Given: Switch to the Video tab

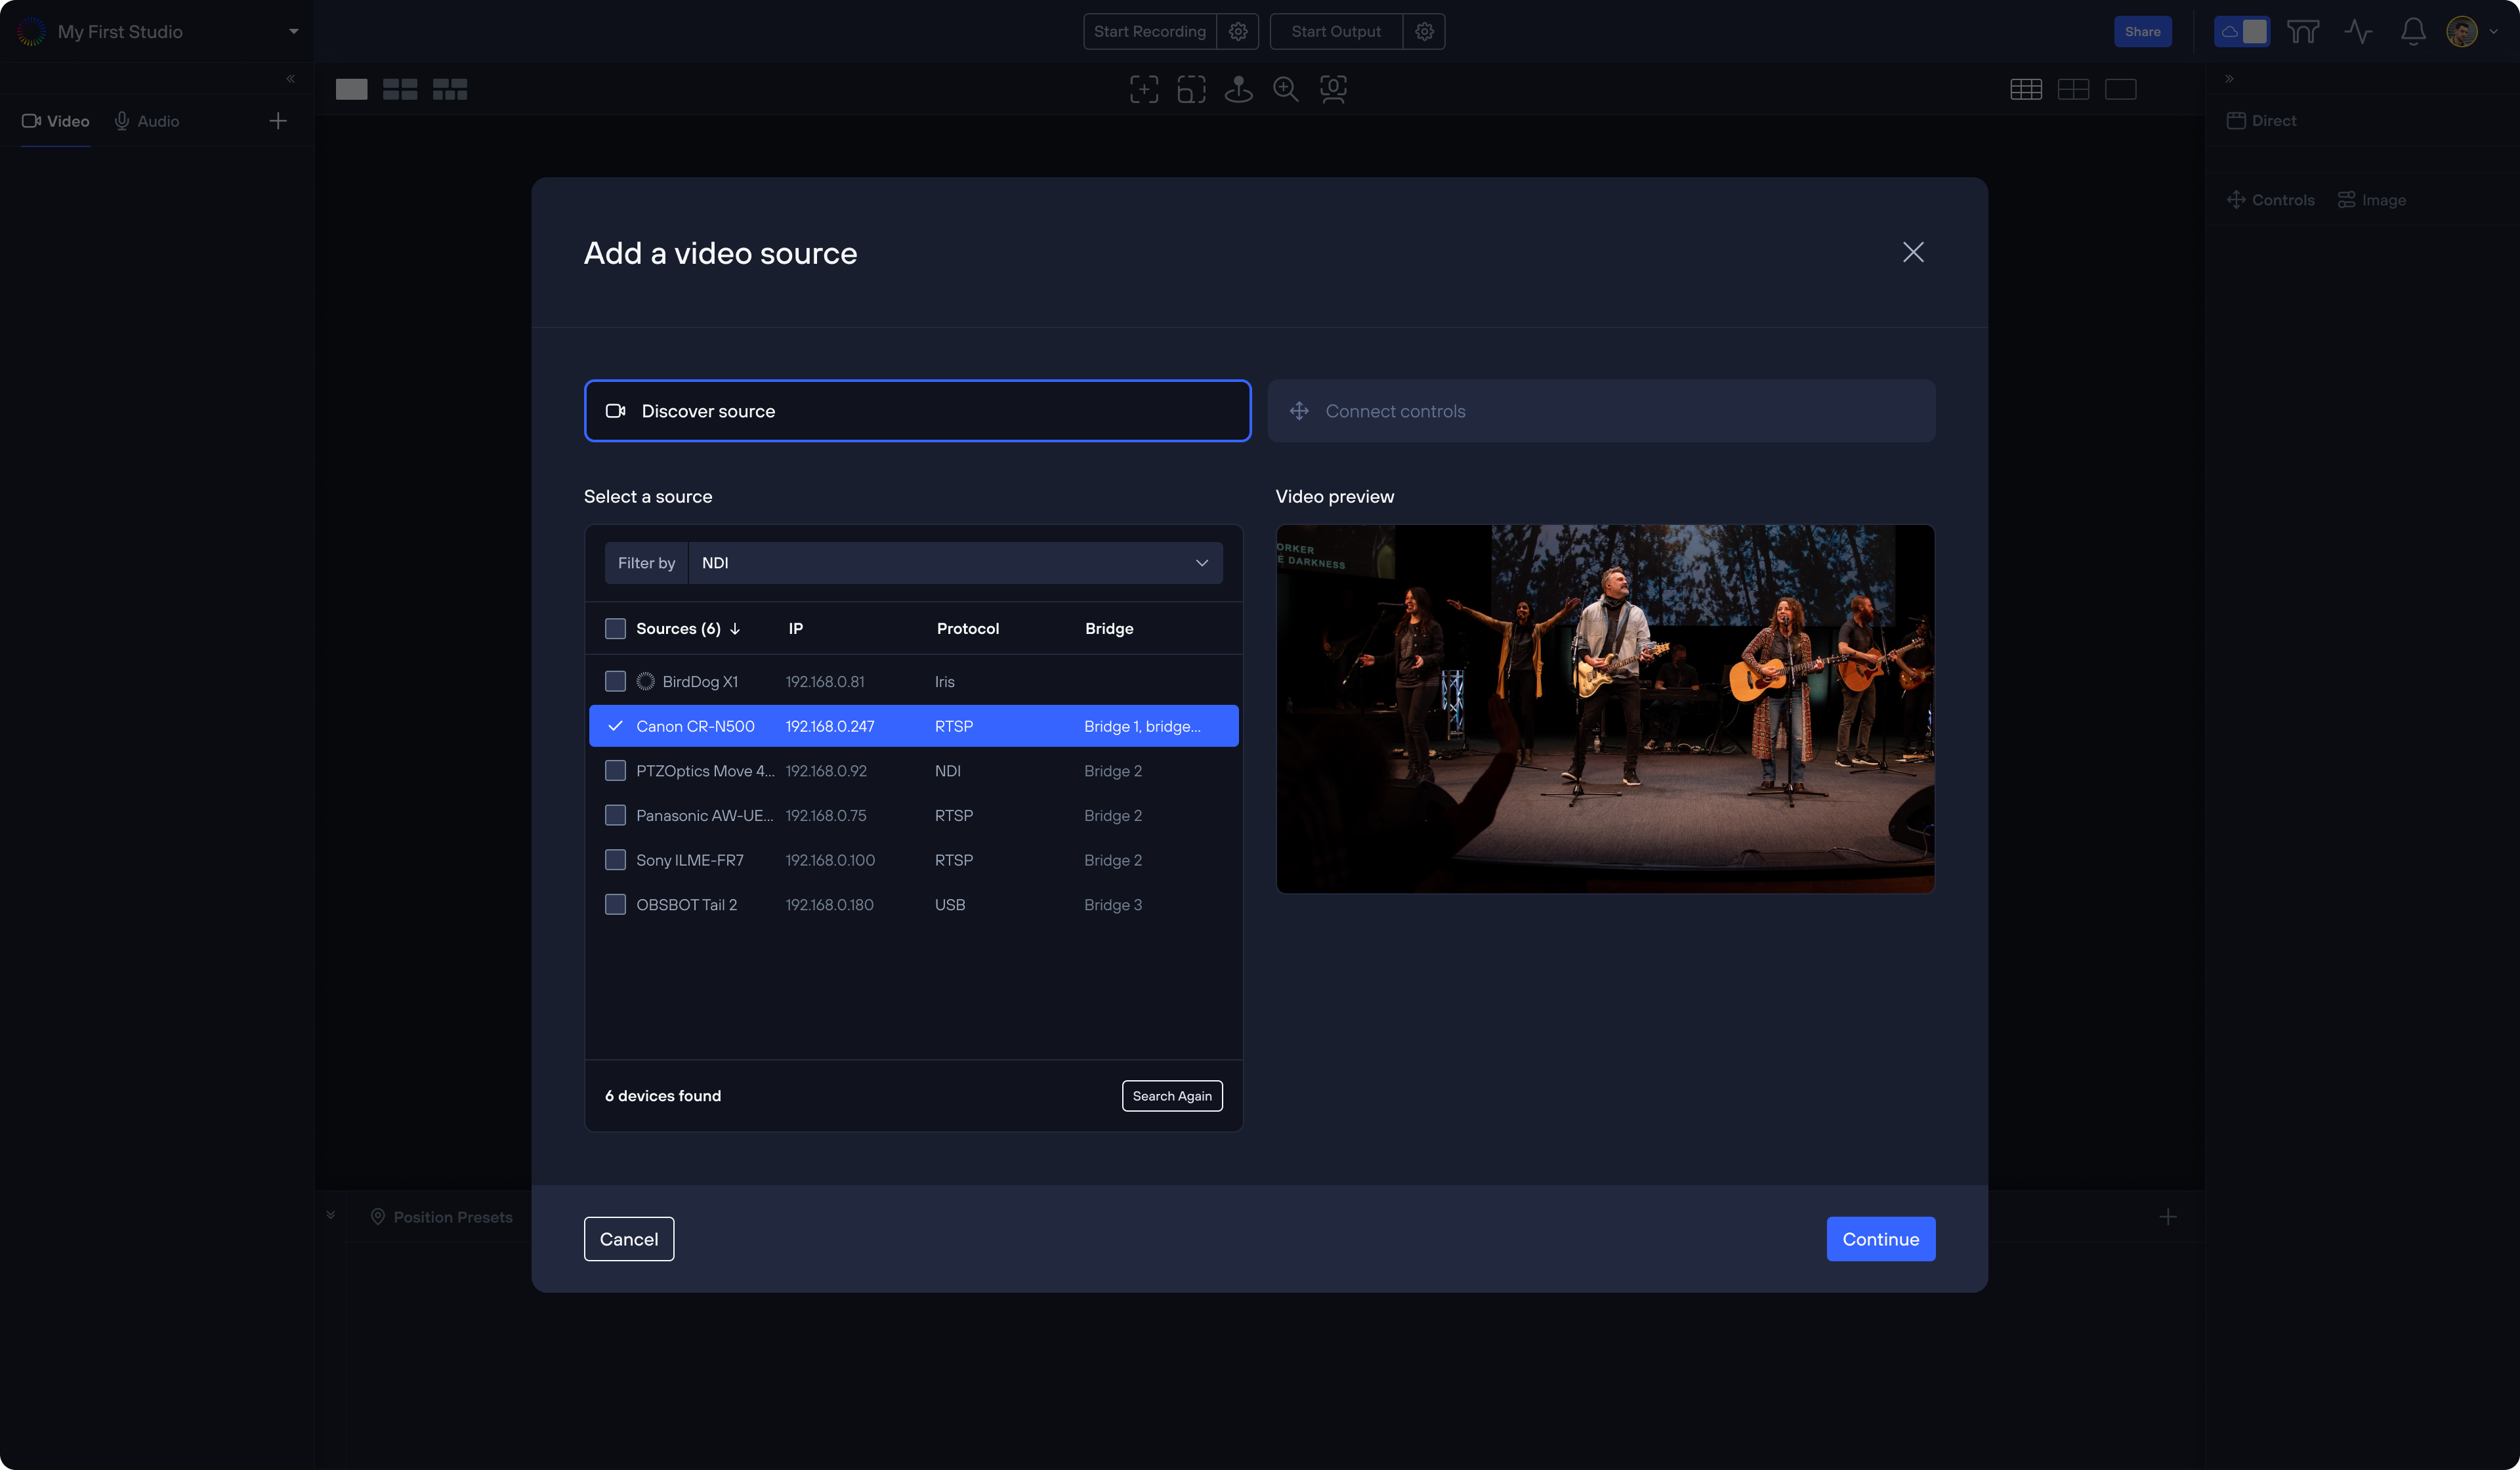Looking at the screenshot, I should [x=55, y=121].
